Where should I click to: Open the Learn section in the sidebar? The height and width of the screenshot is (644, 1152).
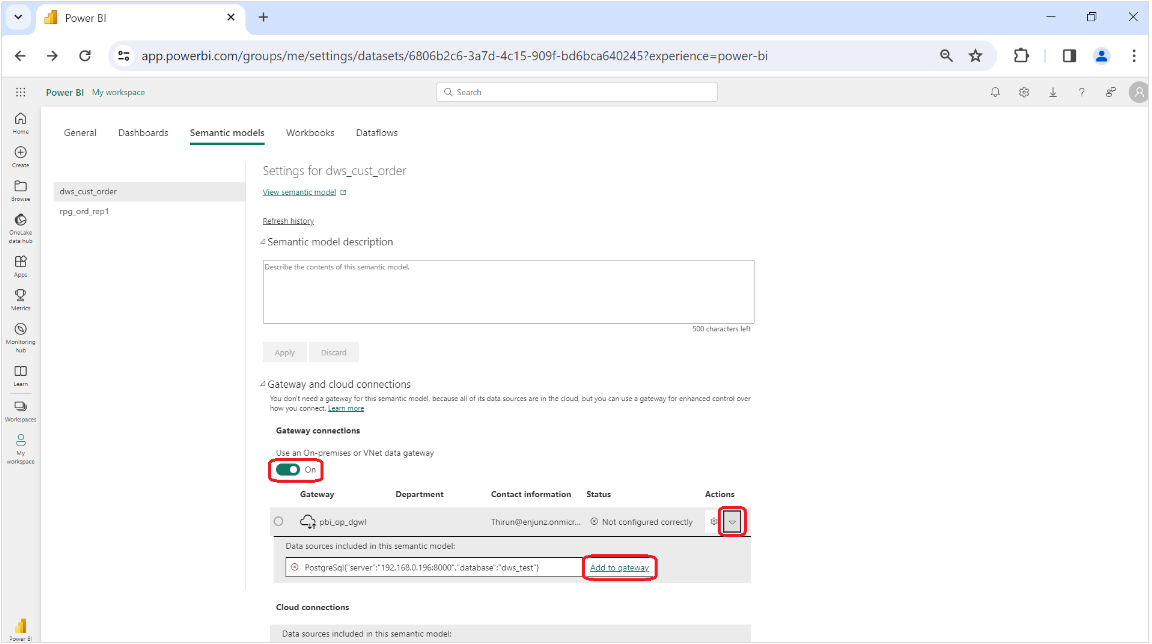click(x=21, y=375)
